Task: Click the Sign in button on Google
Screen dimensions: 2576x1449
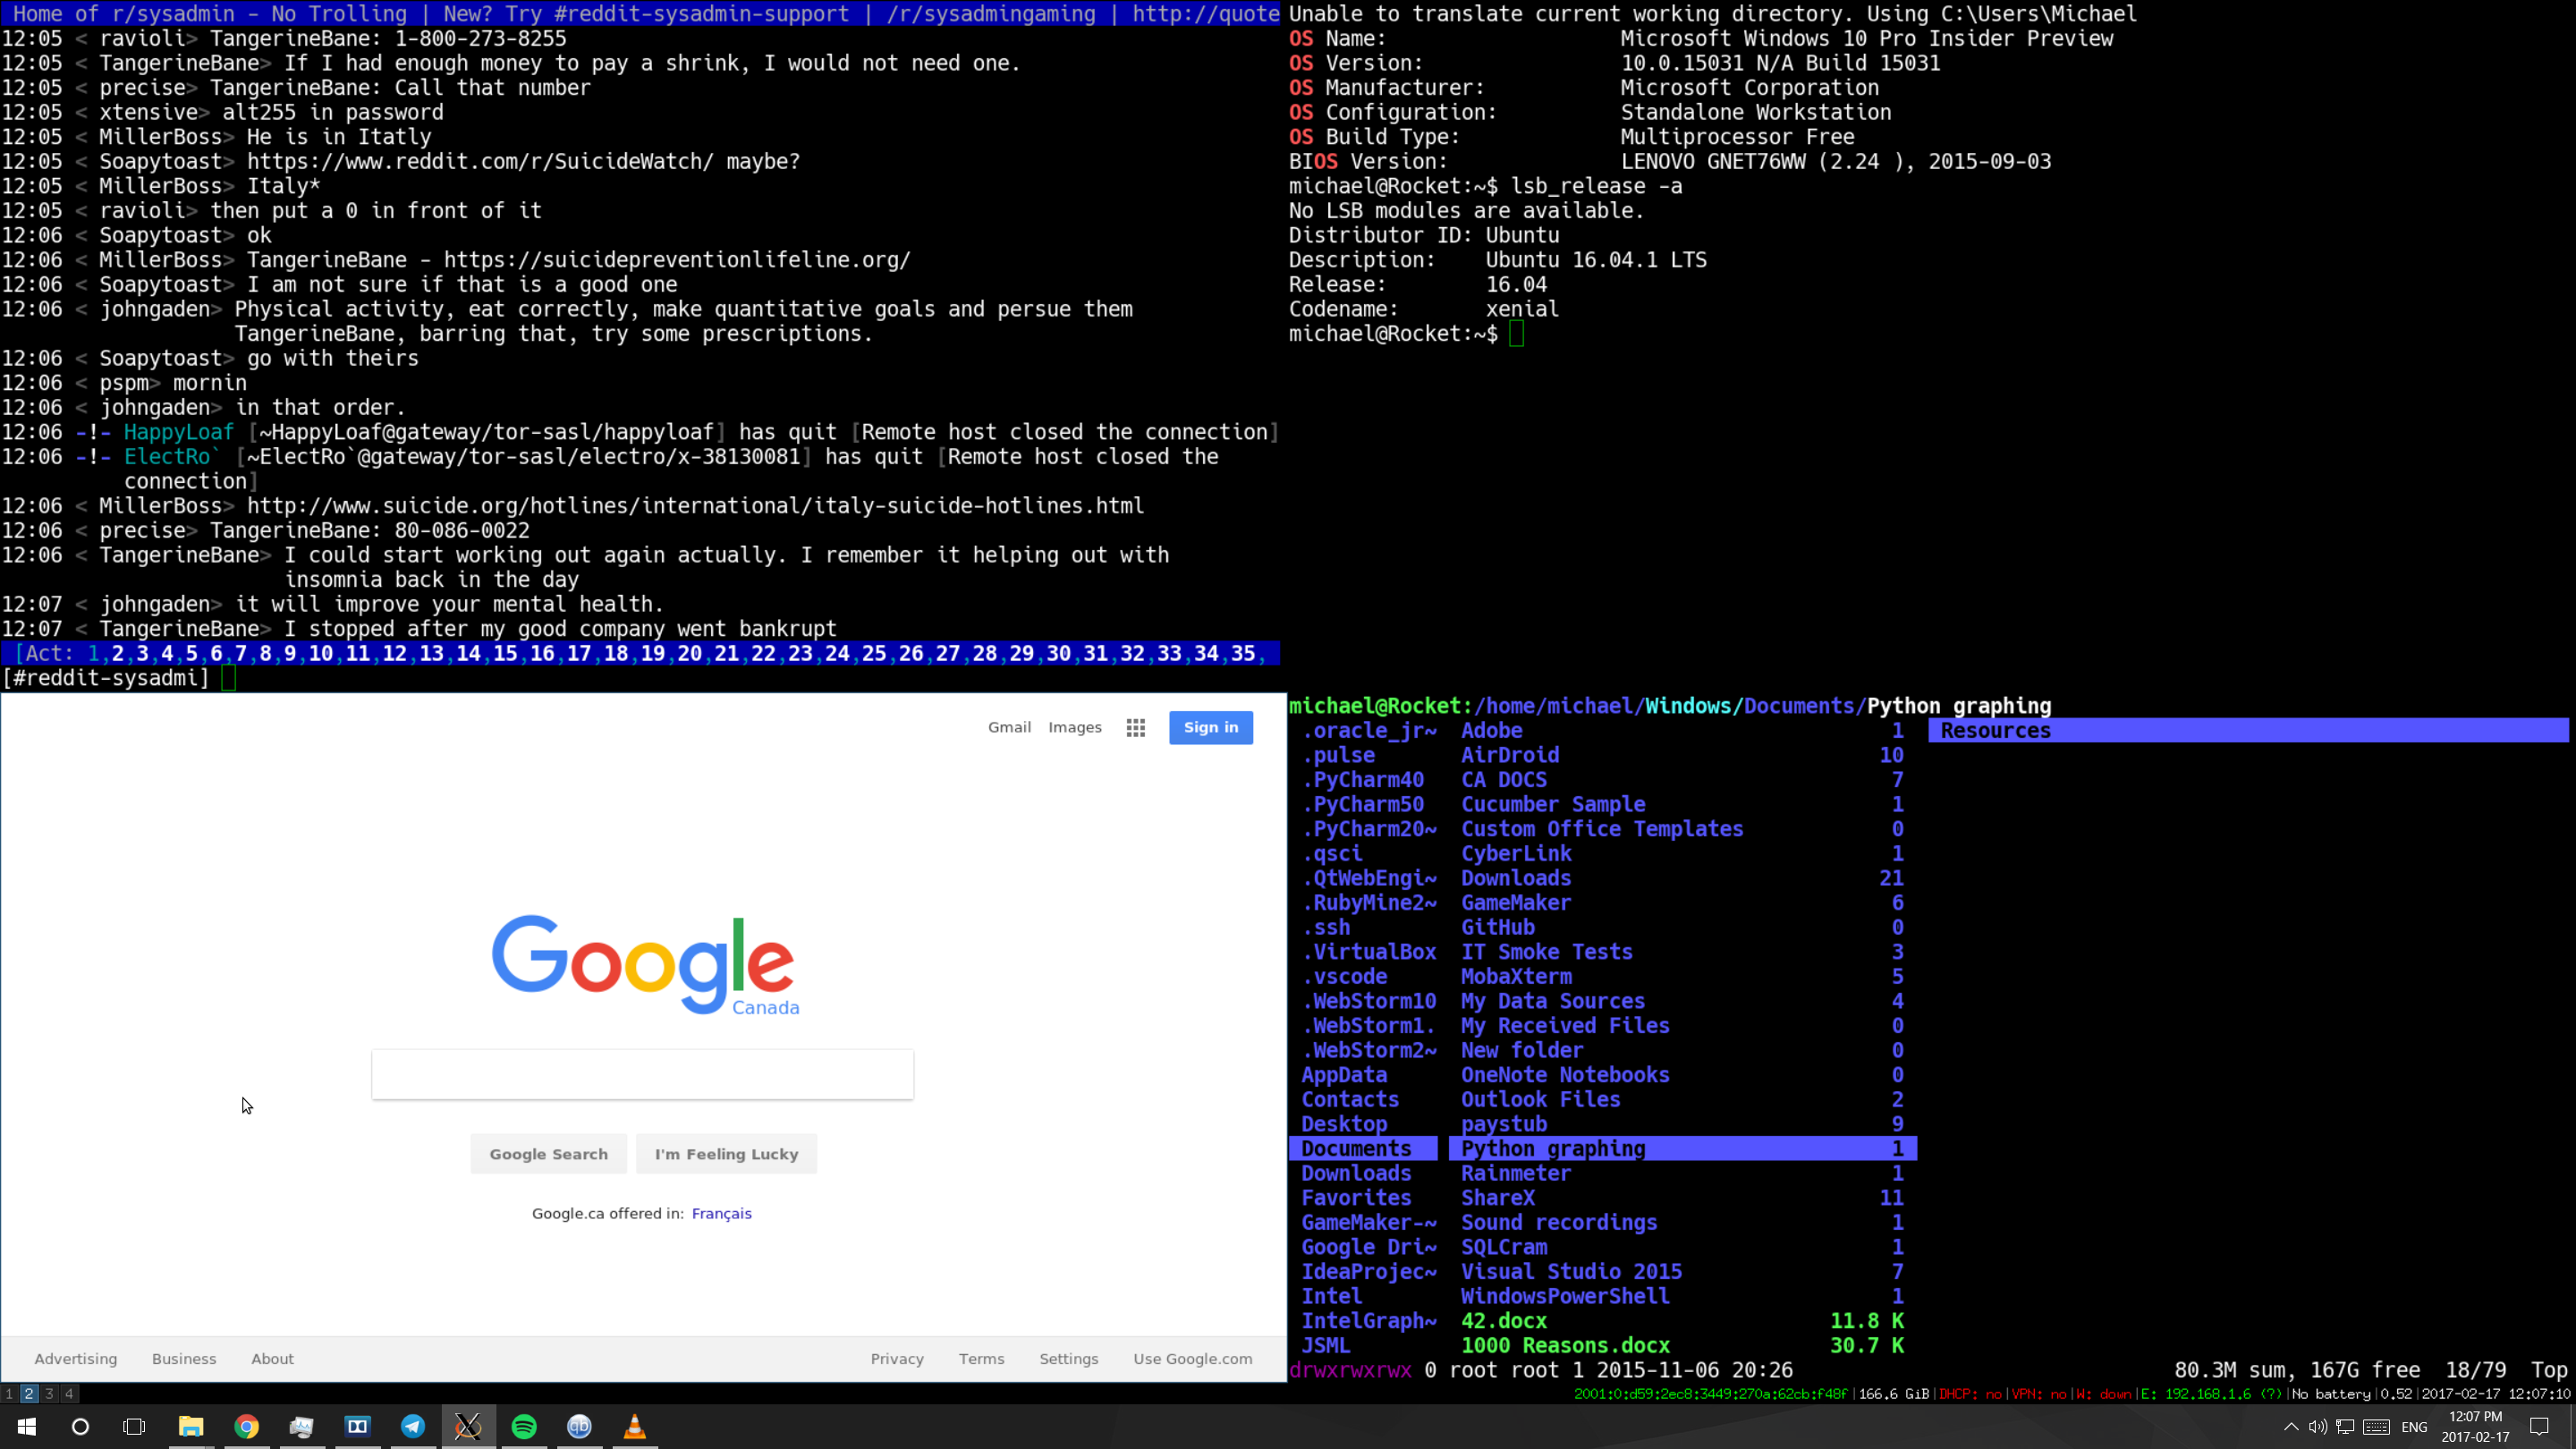Action: [x=1211, y=727]
